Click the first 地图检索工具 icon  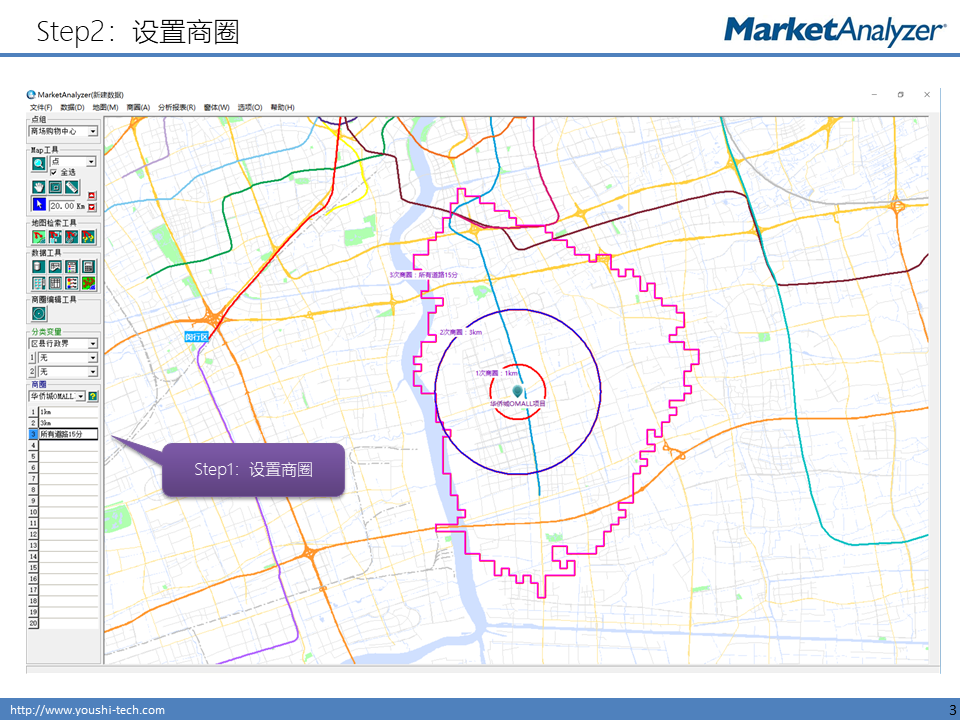pyautogui.click(x=39, y=236)
